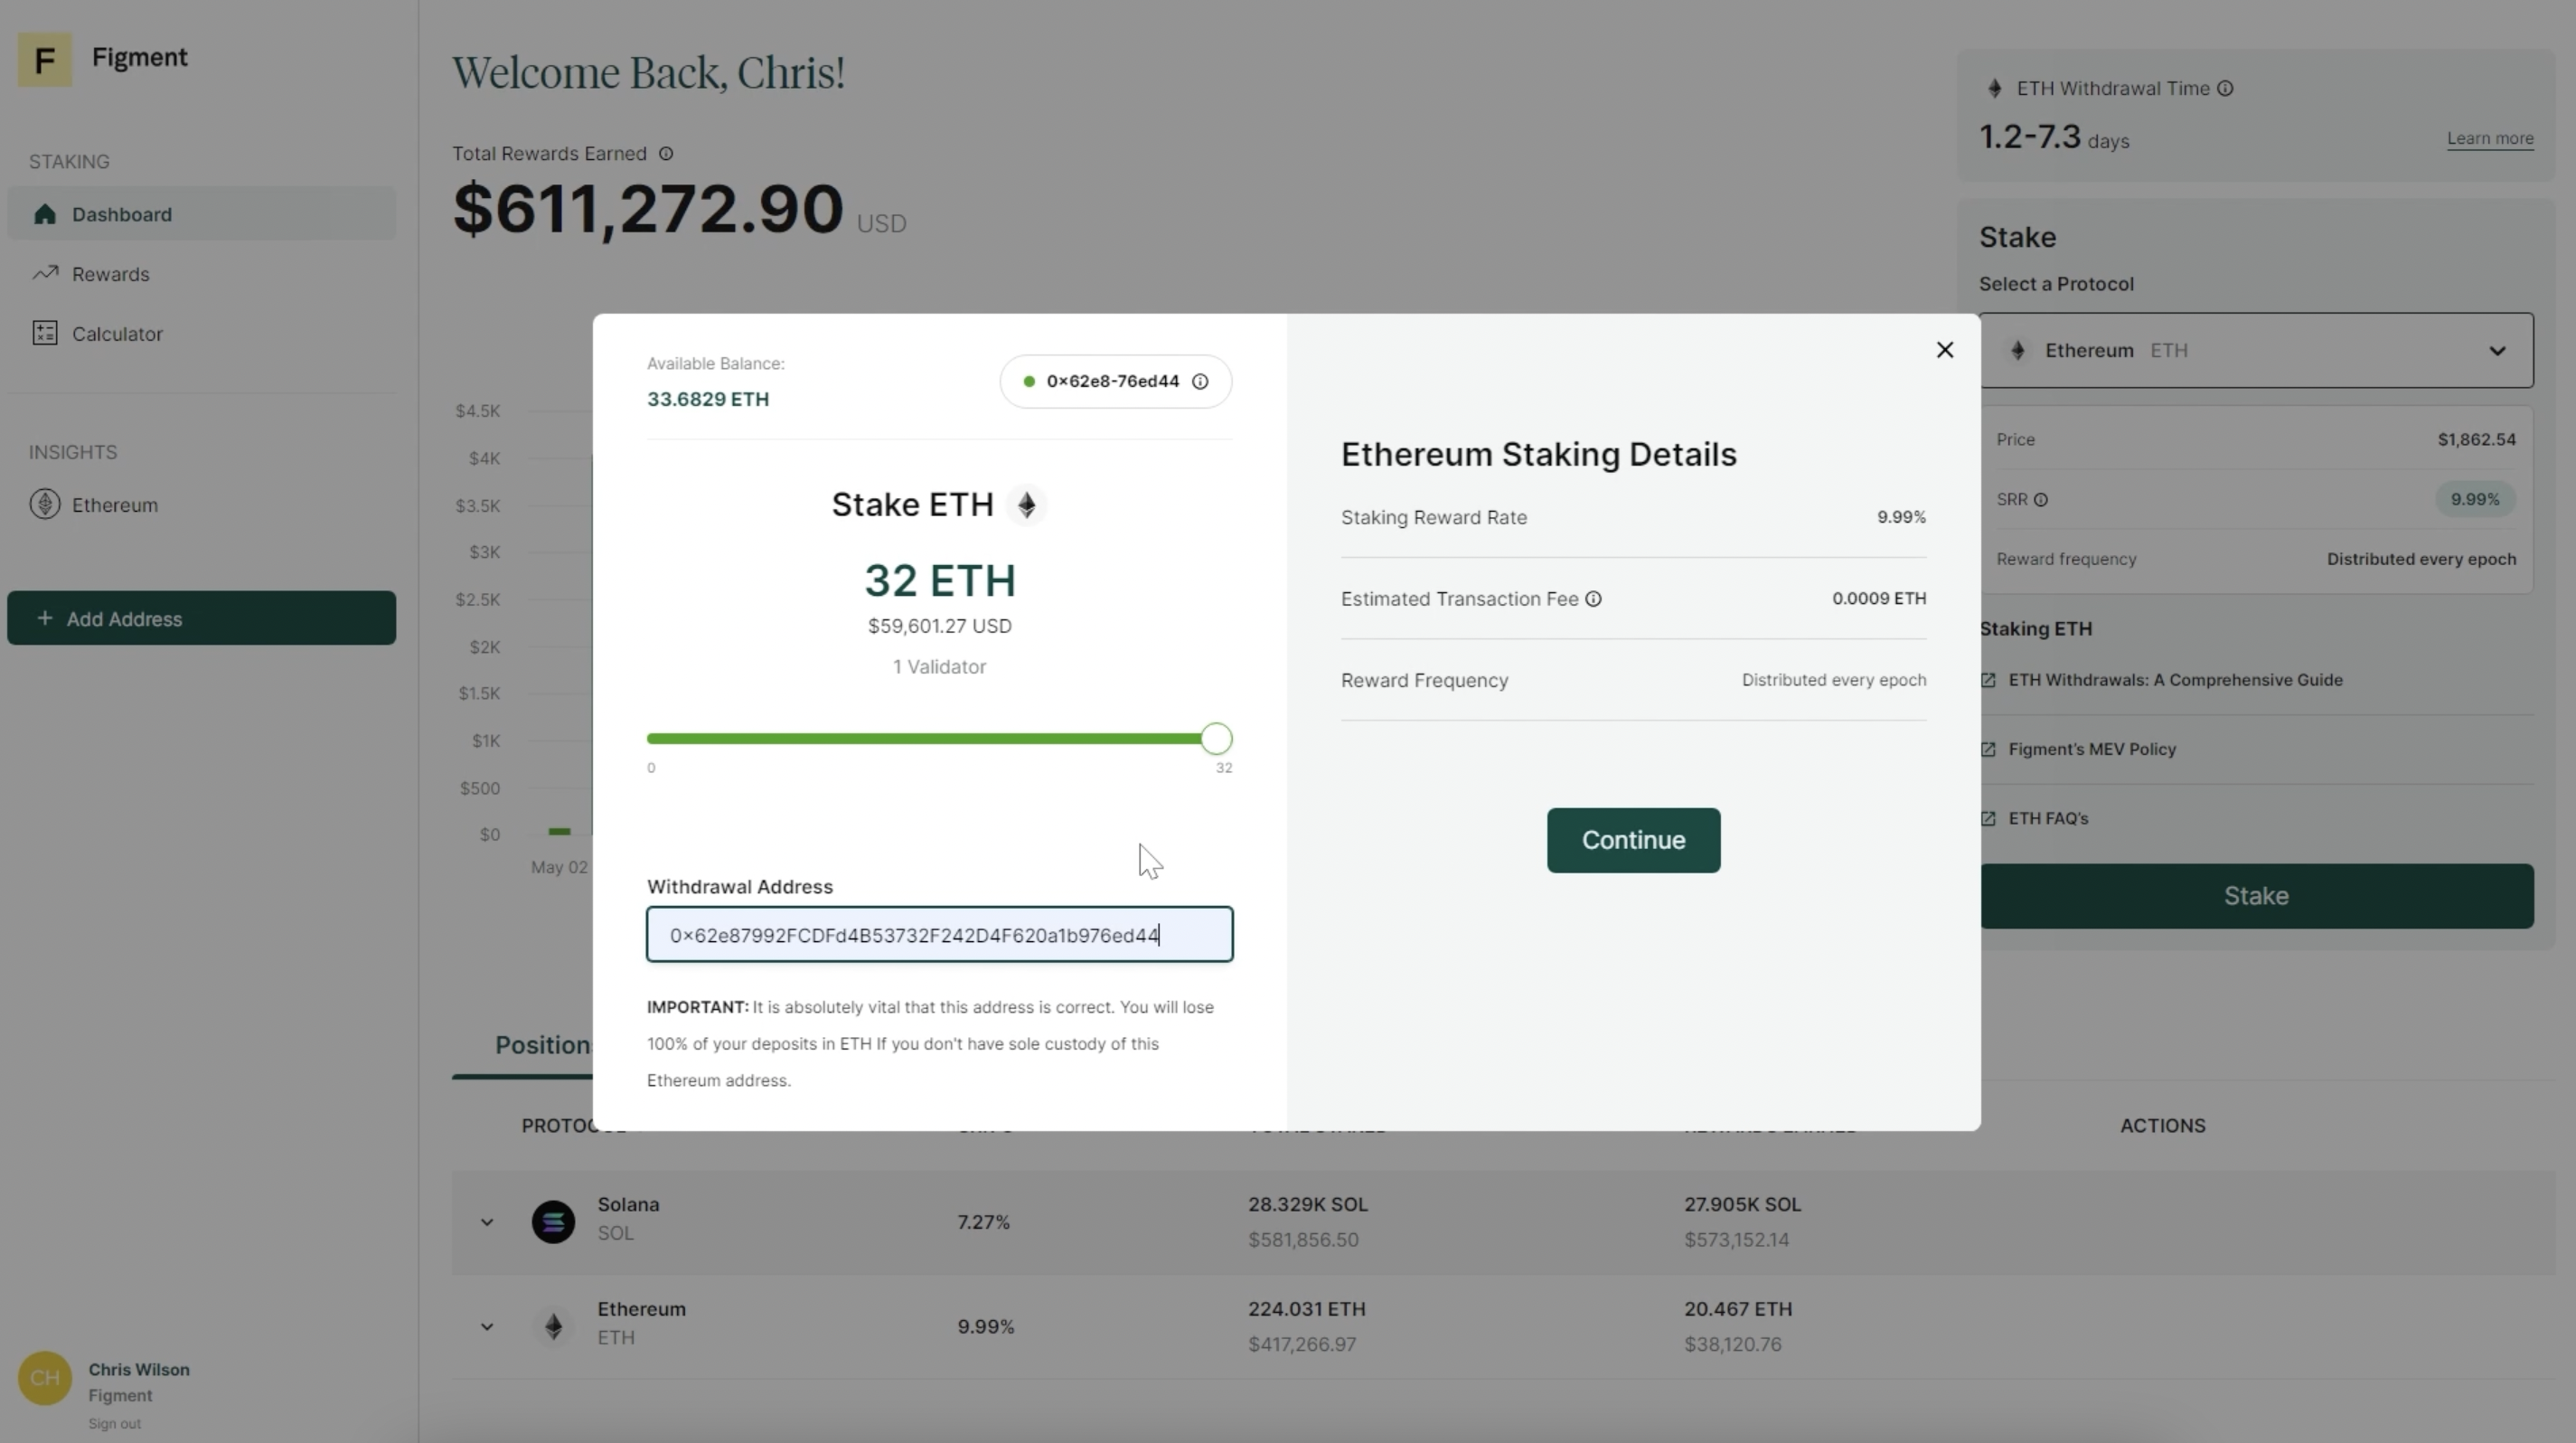
Task: Click the Ethereum insights icon
Action: [44, 504]
